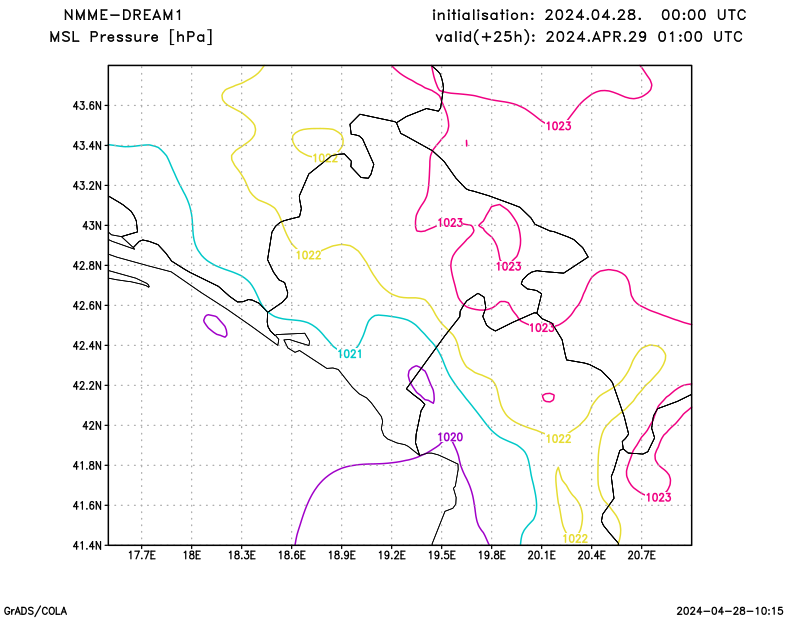This screenshot has height=618, width=800.
Task: Click the 43.4N latitude label
Action: pyautogui.click(x=87, y=146)
